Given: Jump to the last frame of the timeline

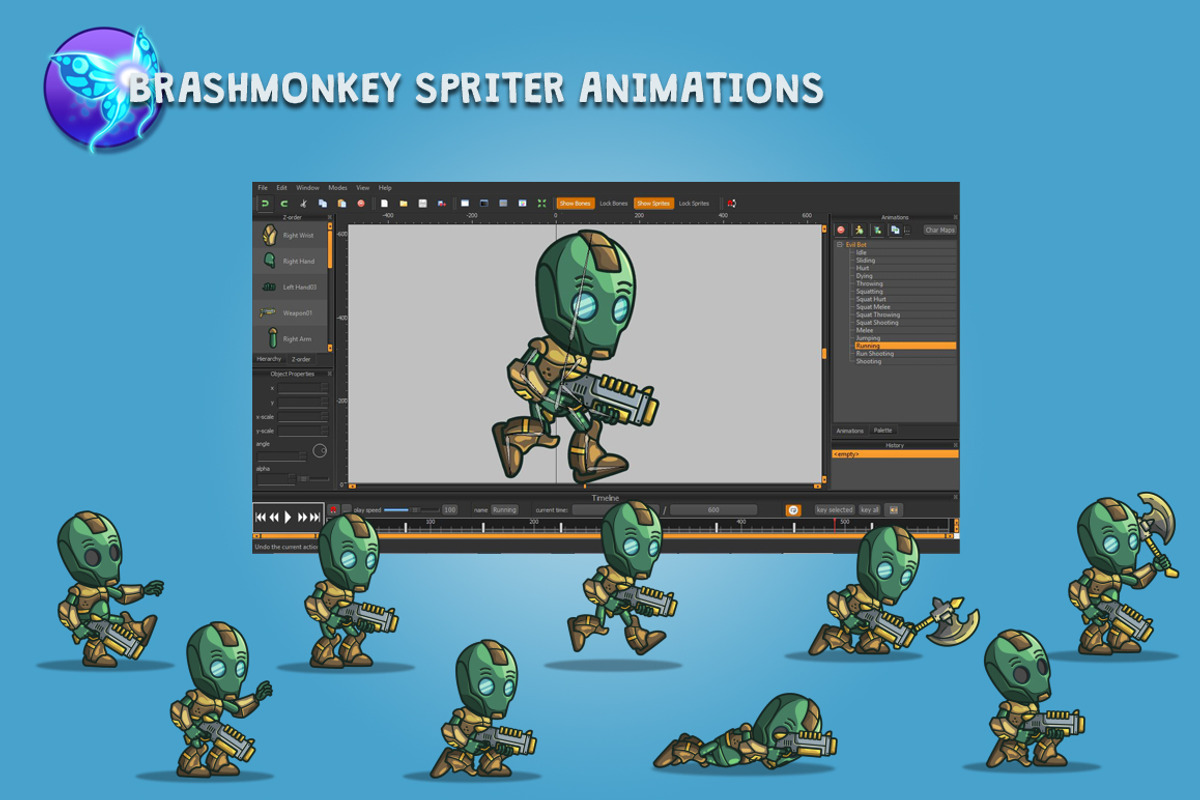Looking at the screenshot, I should tap(315, 517).
